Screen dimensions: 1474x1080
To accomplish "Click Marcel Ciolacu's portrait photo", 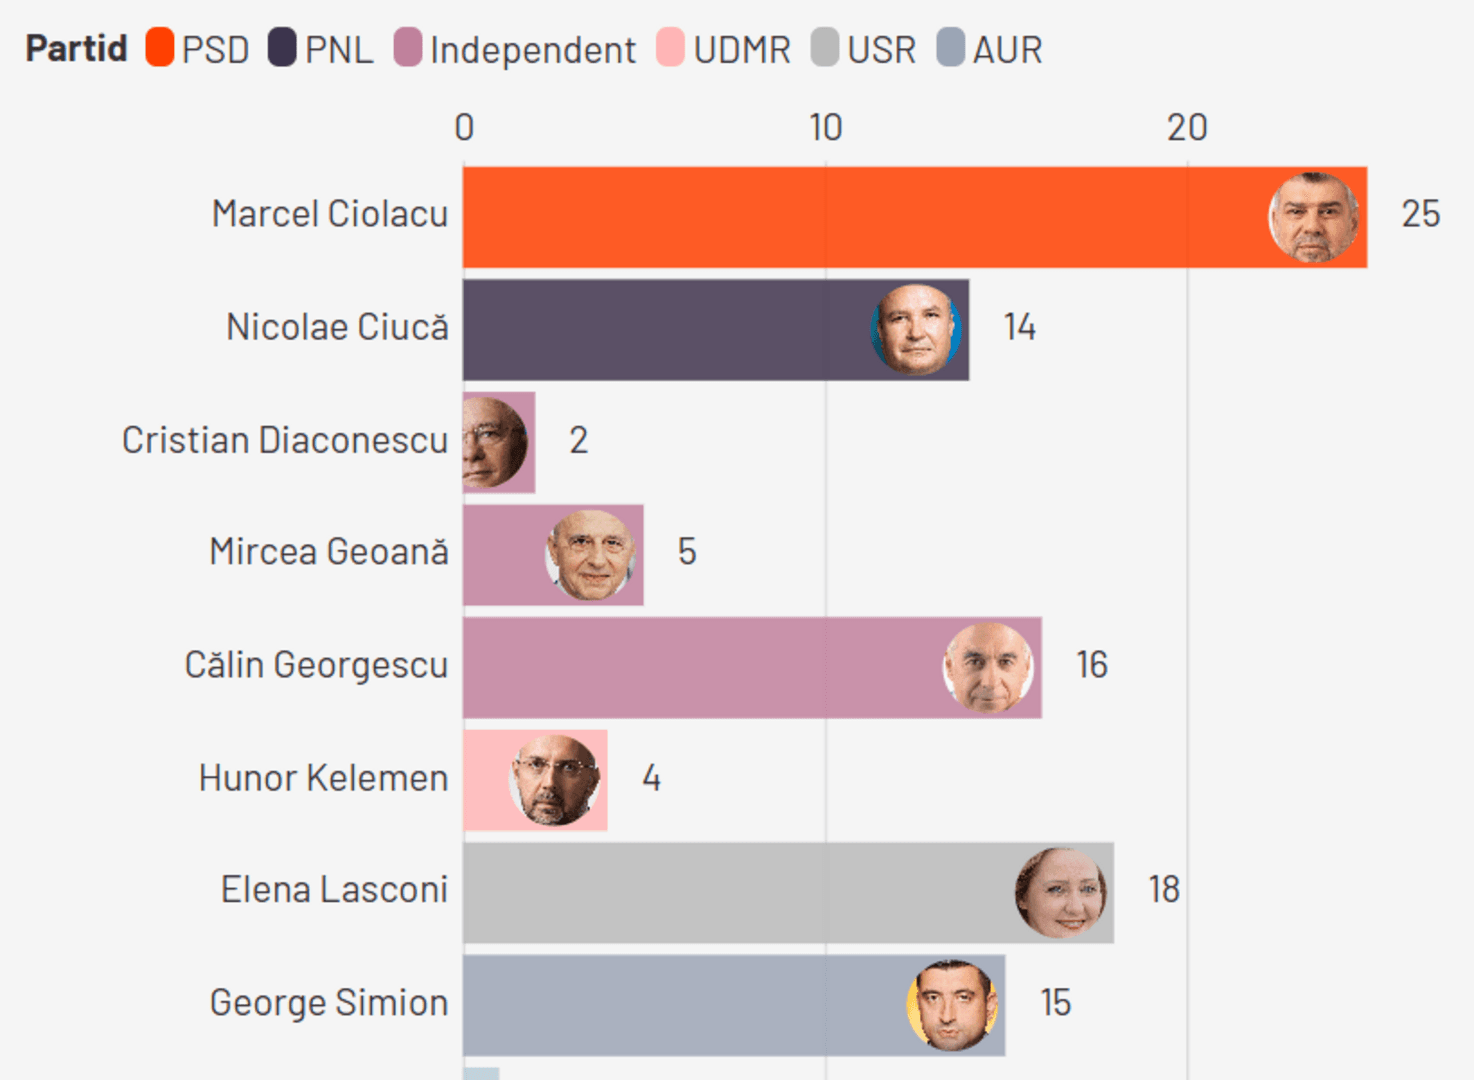I will coord(1313,218).
